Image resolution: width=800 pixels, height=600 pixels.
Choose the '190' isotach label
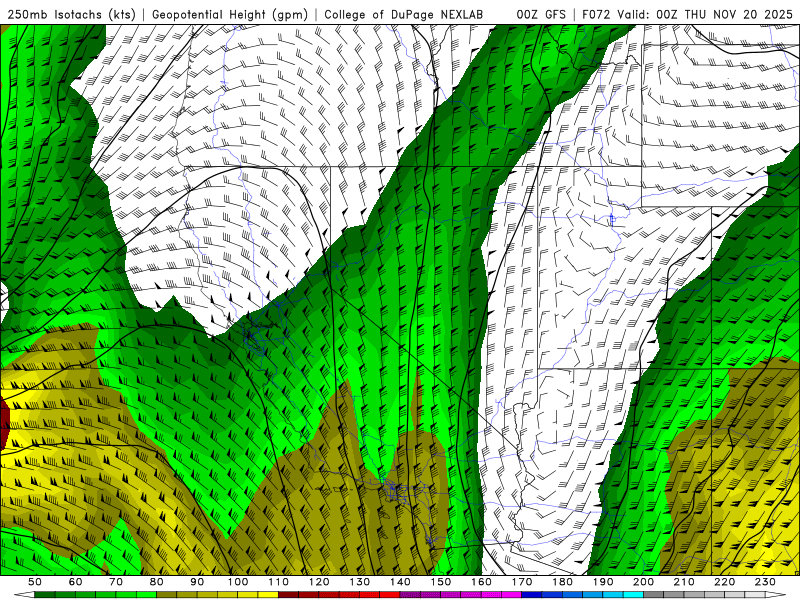603,582
